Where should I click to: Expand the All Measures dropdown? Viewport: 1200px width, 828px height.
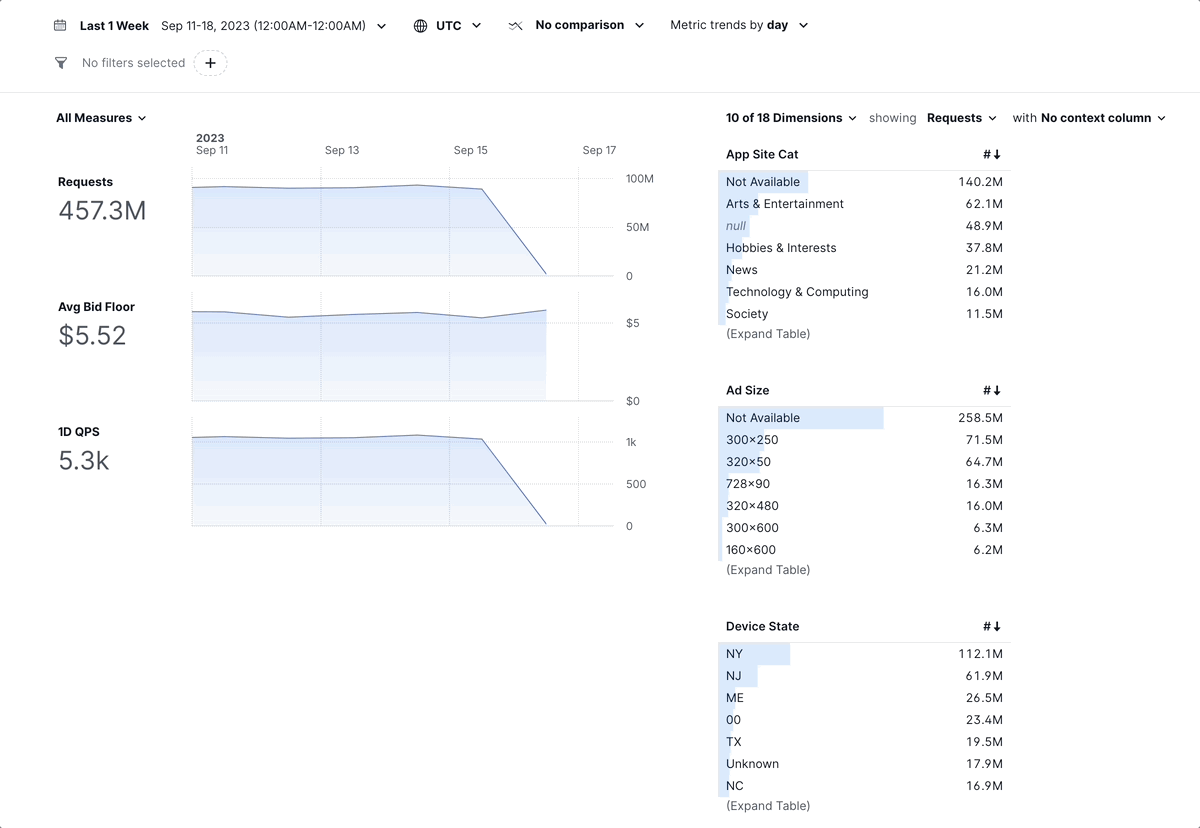click(101, 117)
